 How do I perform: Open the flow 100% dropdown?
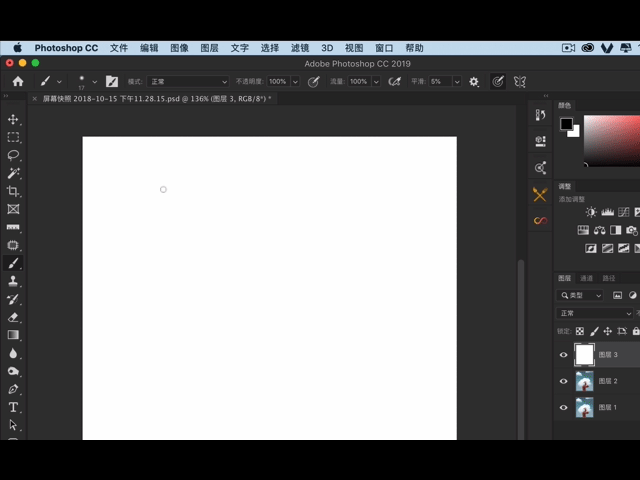376,82
